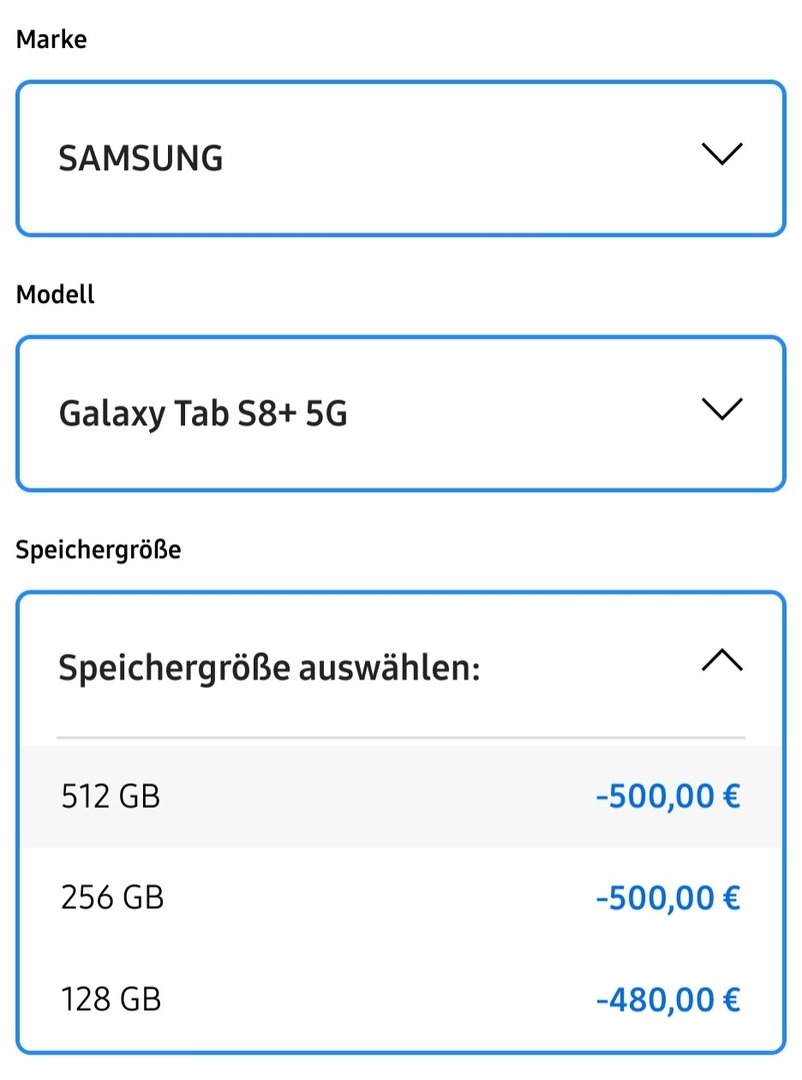
Task: Click the -500,00 € price next to 512 GB
Action: click(x=667, y=797)
